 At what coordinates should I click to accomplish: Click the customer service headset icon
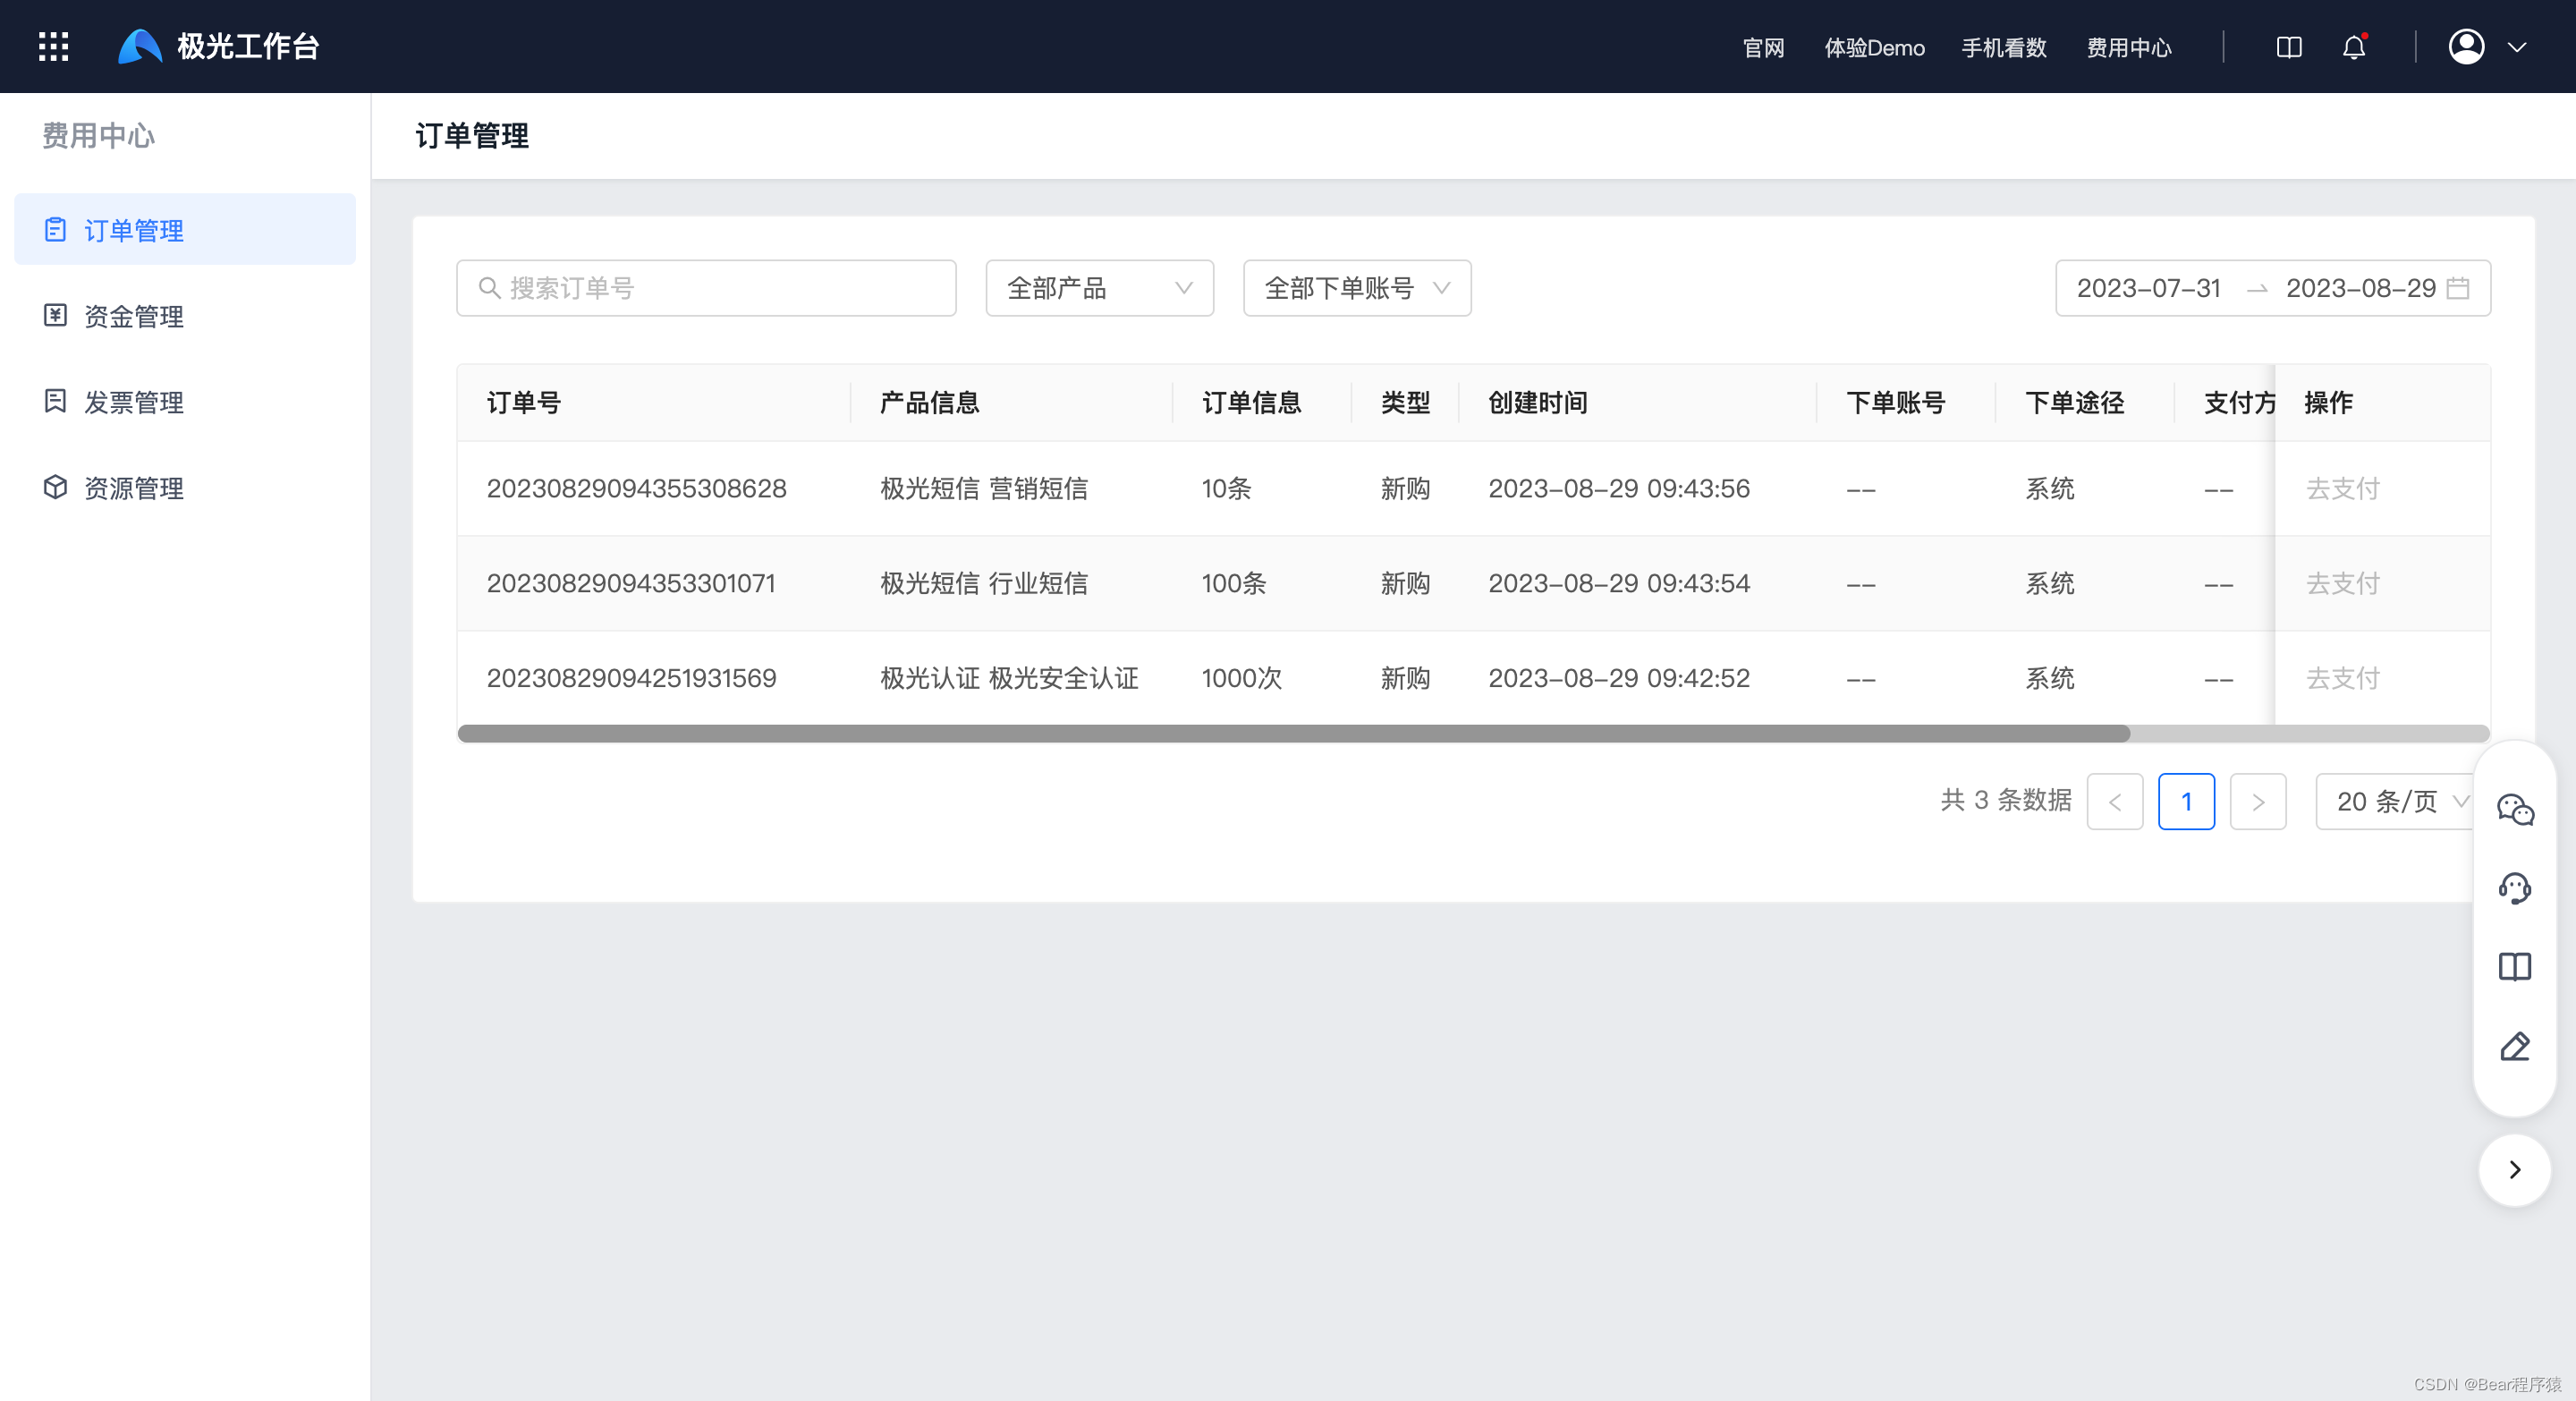2515,888
